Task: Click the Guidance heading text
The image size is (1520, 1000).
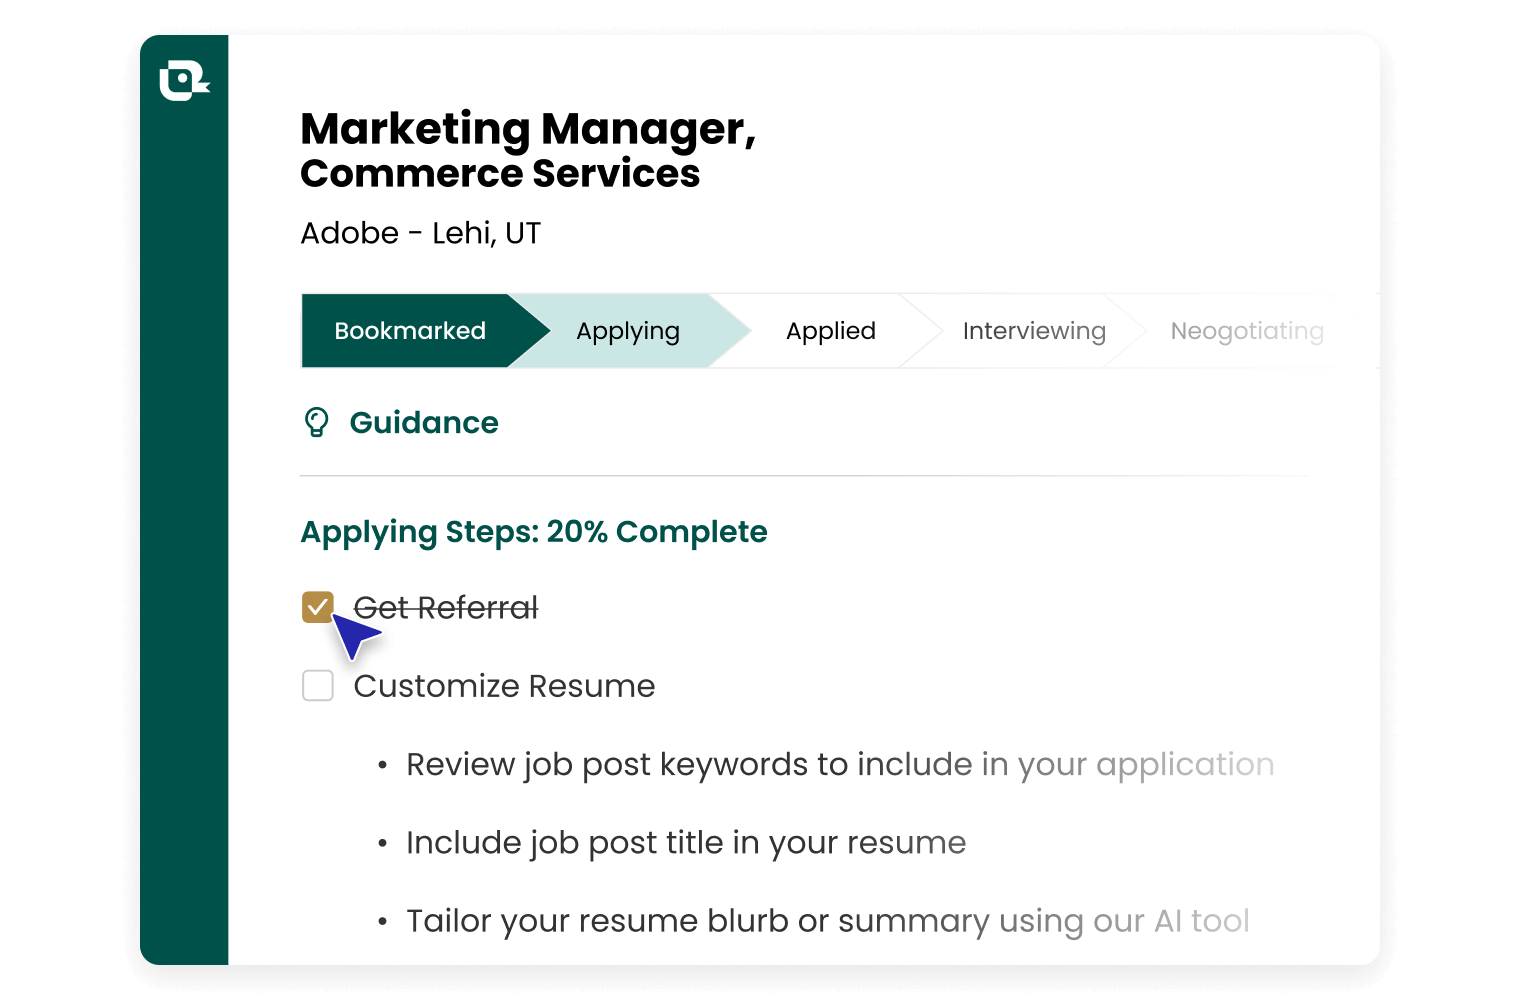Action: [424, 422]
